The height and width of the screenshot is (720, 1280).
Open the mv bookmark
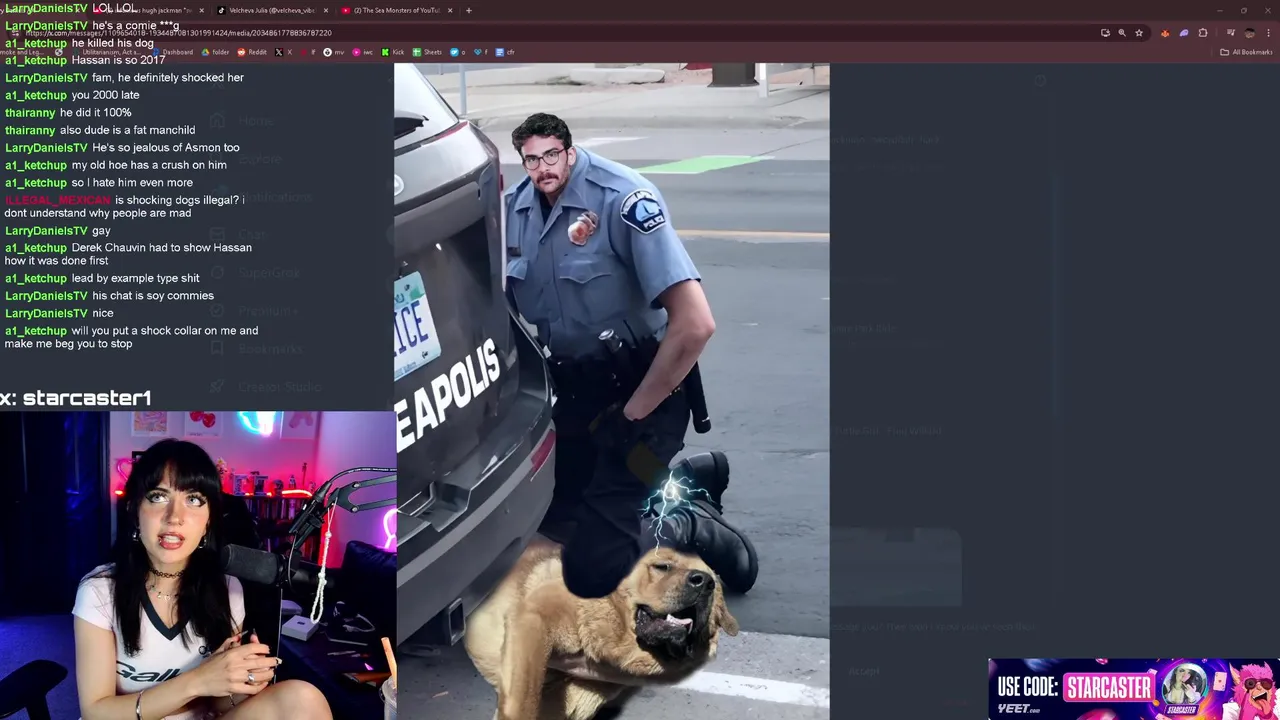click(x=334, y=52)
